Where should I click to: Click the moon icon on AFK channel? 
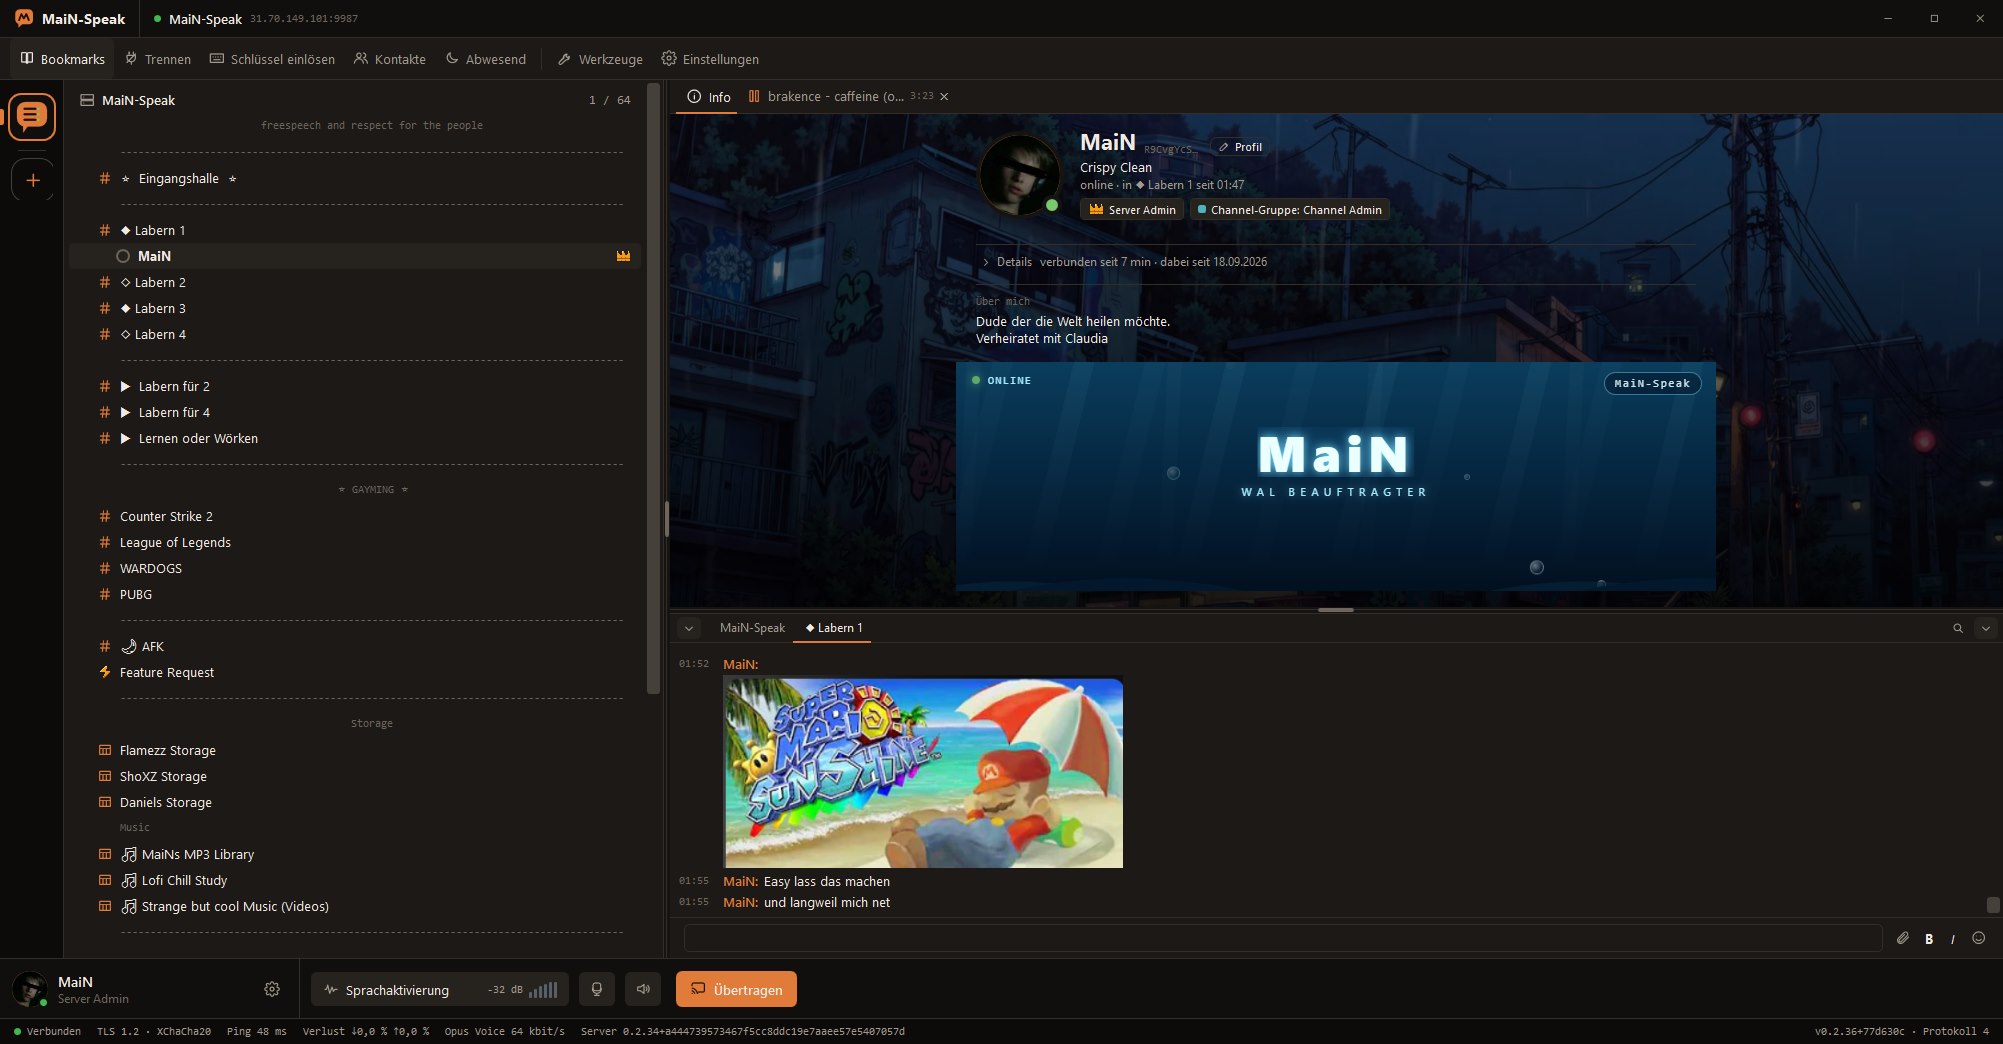pos(129,647)
